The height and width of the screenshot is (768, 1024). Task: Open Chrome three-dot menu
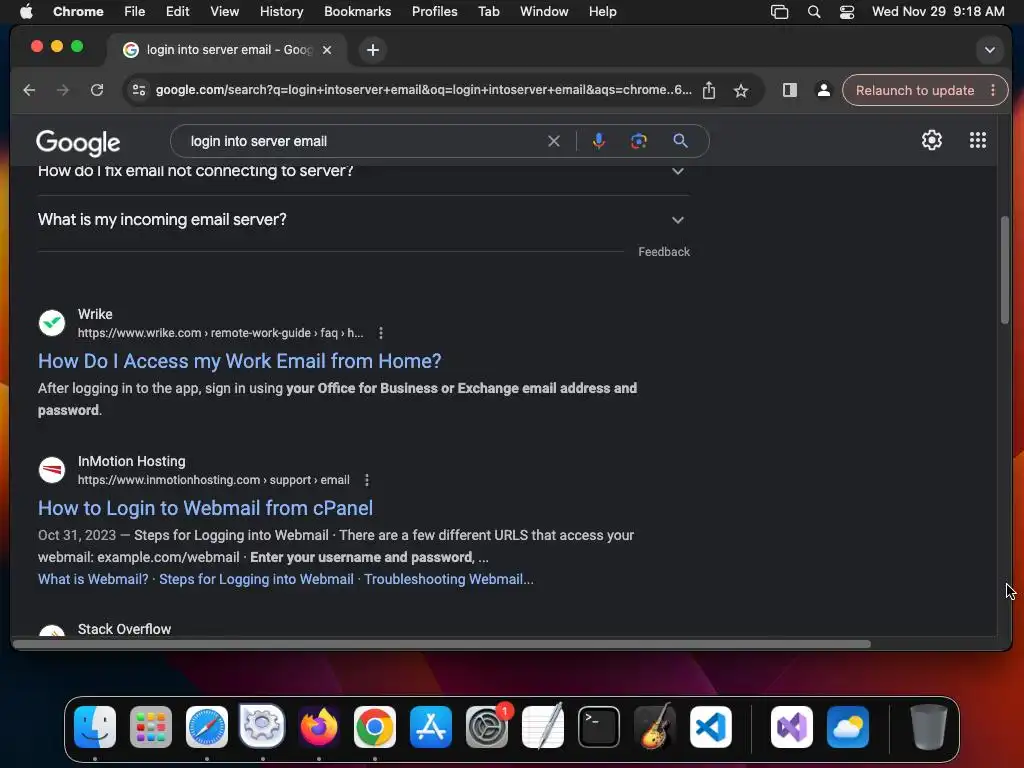[x=993, y=90]
